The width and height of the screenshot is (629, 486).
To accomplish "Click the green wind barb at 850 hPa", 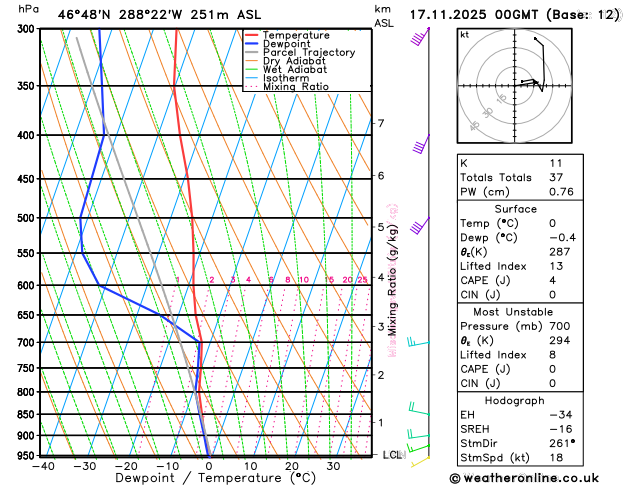I will (x=419, y=409).
